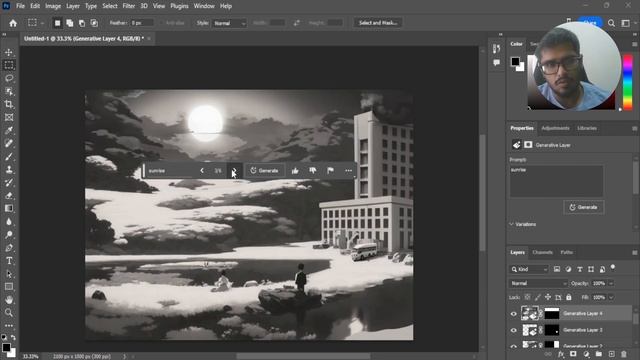Open the workspace switcher icon

[x=625, y=23]
